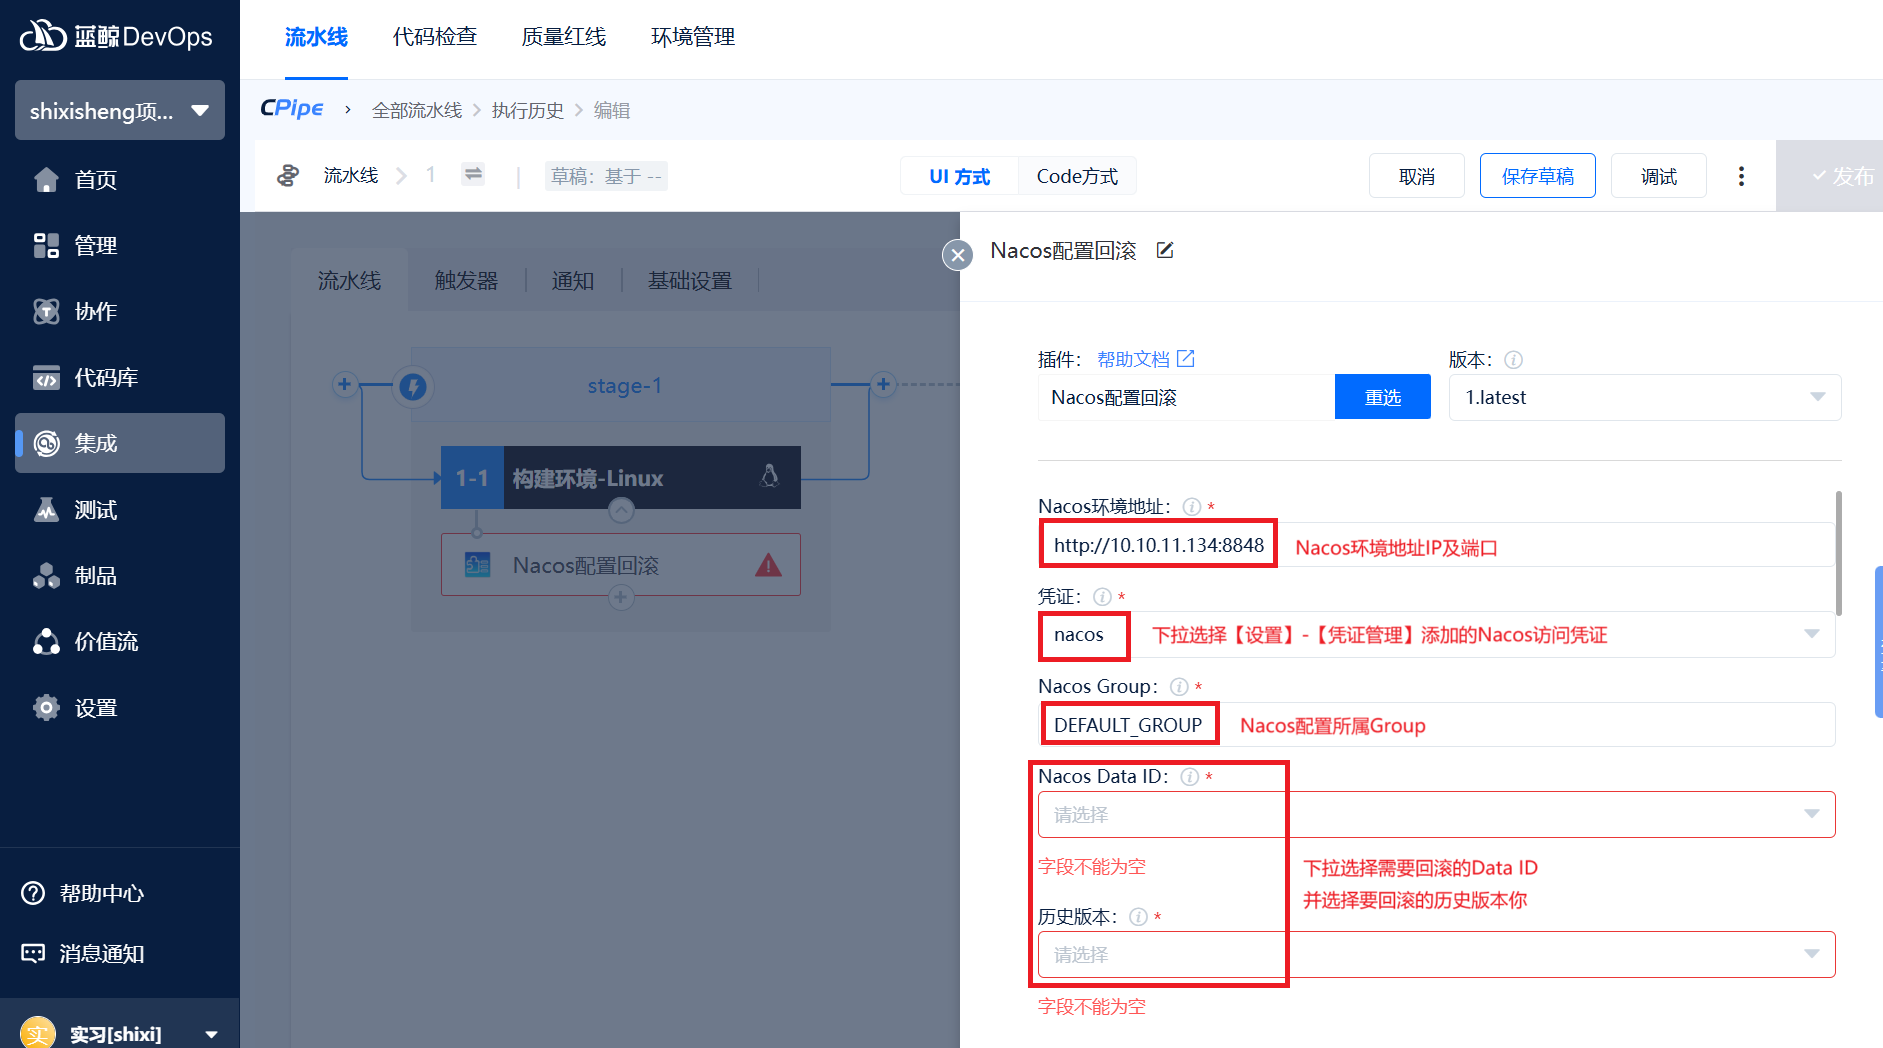
Task: Click the edit pencil icon beside Nacos配置回滚 title
Action: click(1165, 250)
